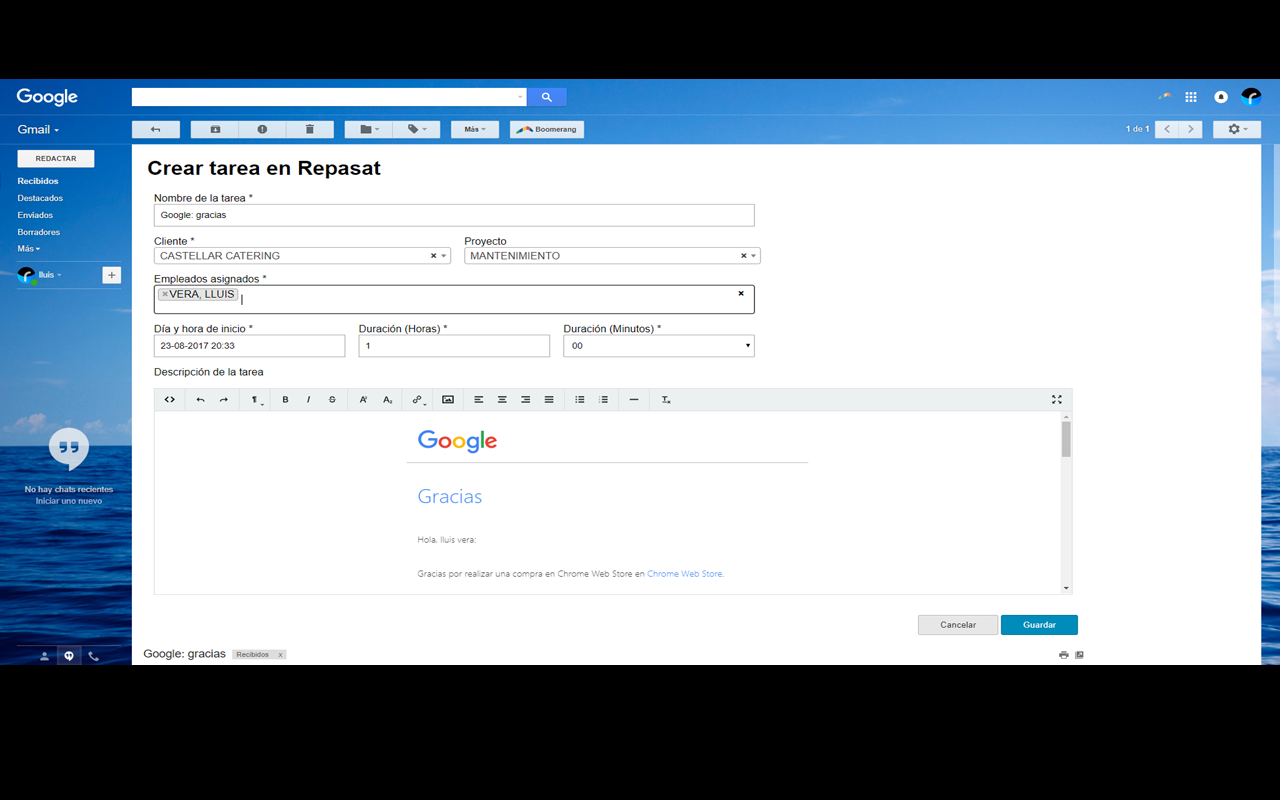This screenshot has width=1280, height=800.
Task: Clear all assigned employees
Action: 741,294
